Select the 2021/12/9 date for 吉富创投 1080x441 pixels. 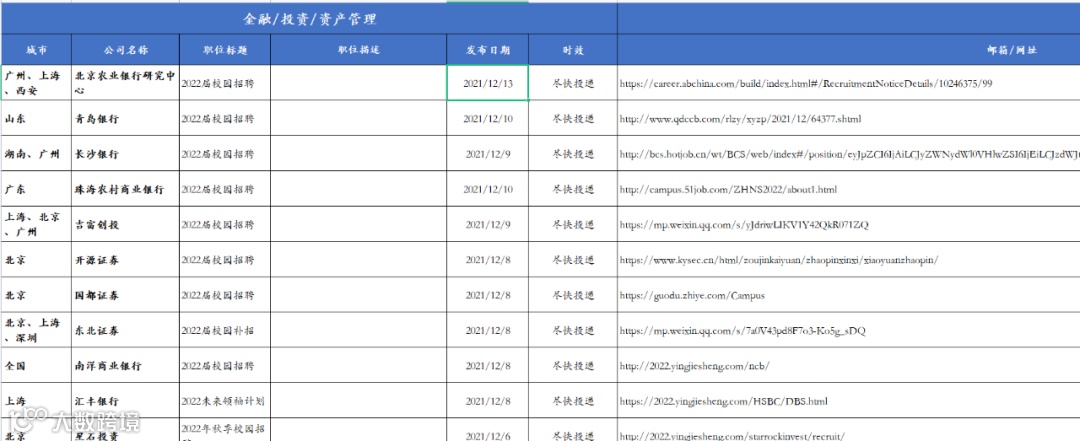coord(488,225)
